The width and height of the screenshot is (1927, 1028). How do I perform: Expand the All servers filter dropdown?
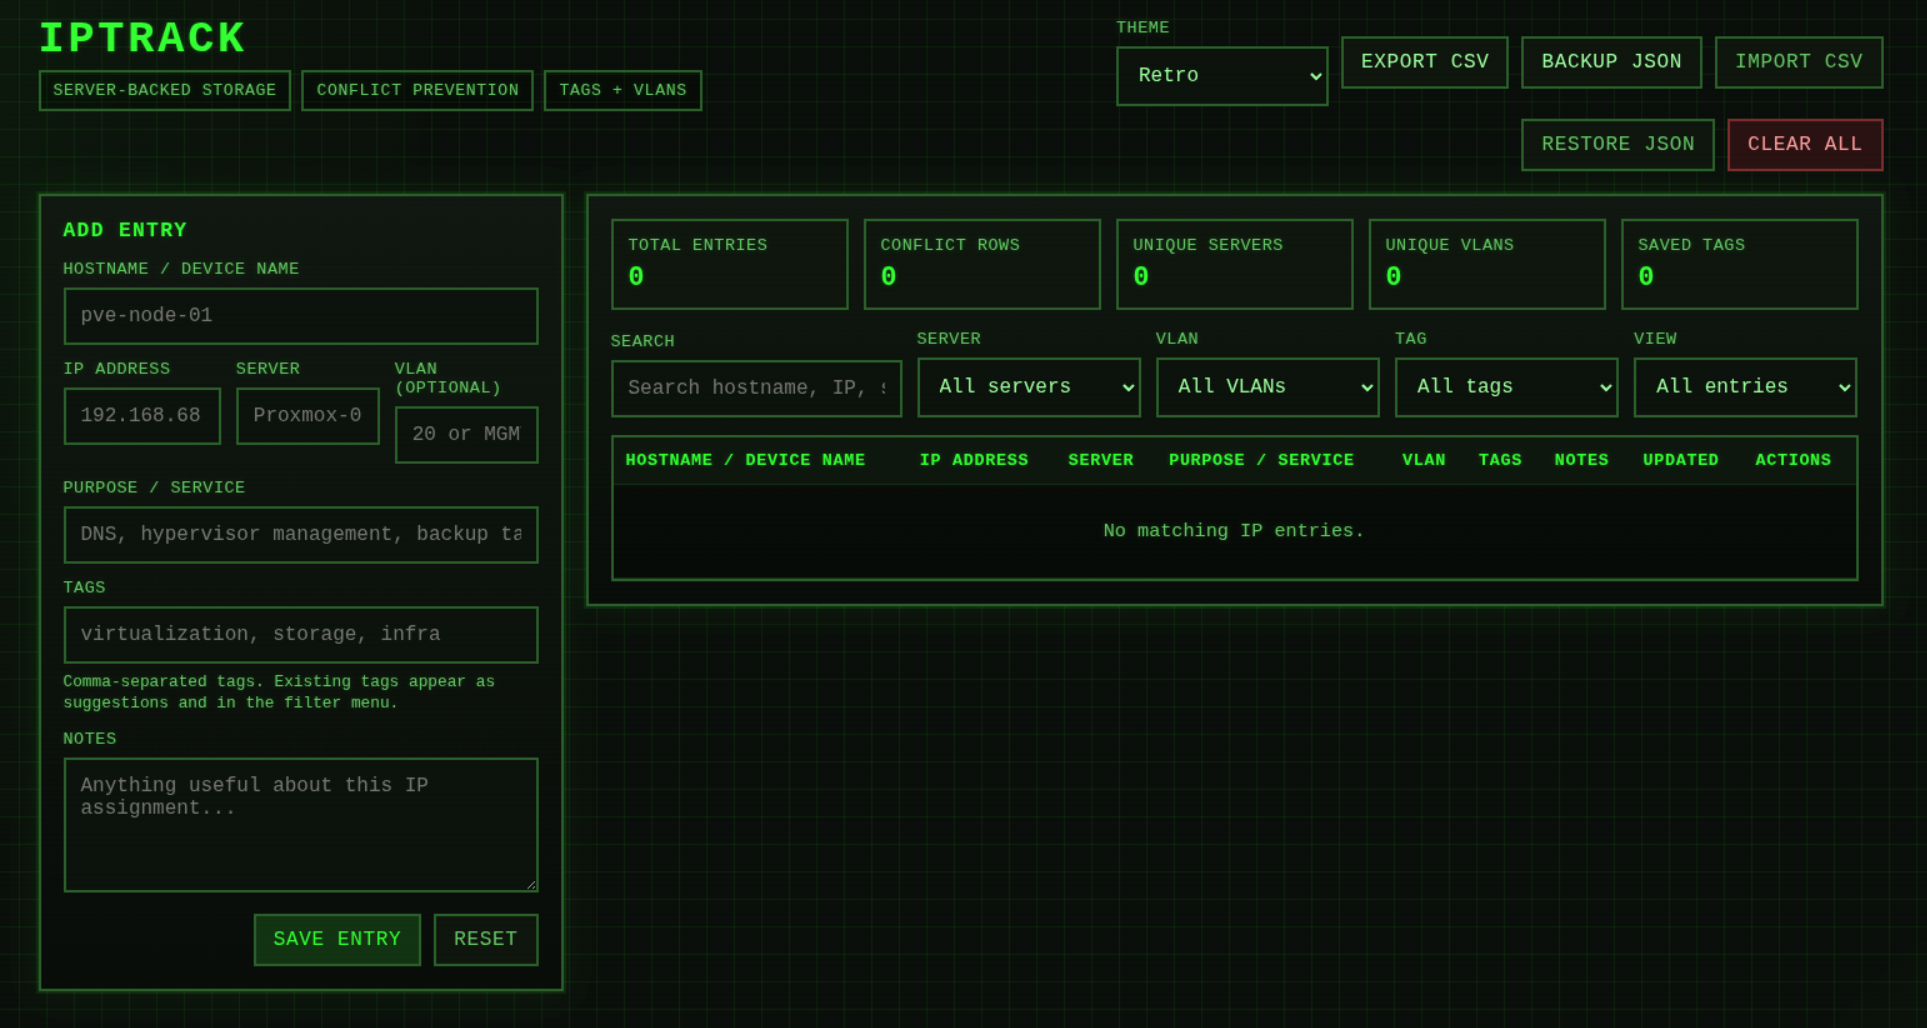tap(1029, 387)
